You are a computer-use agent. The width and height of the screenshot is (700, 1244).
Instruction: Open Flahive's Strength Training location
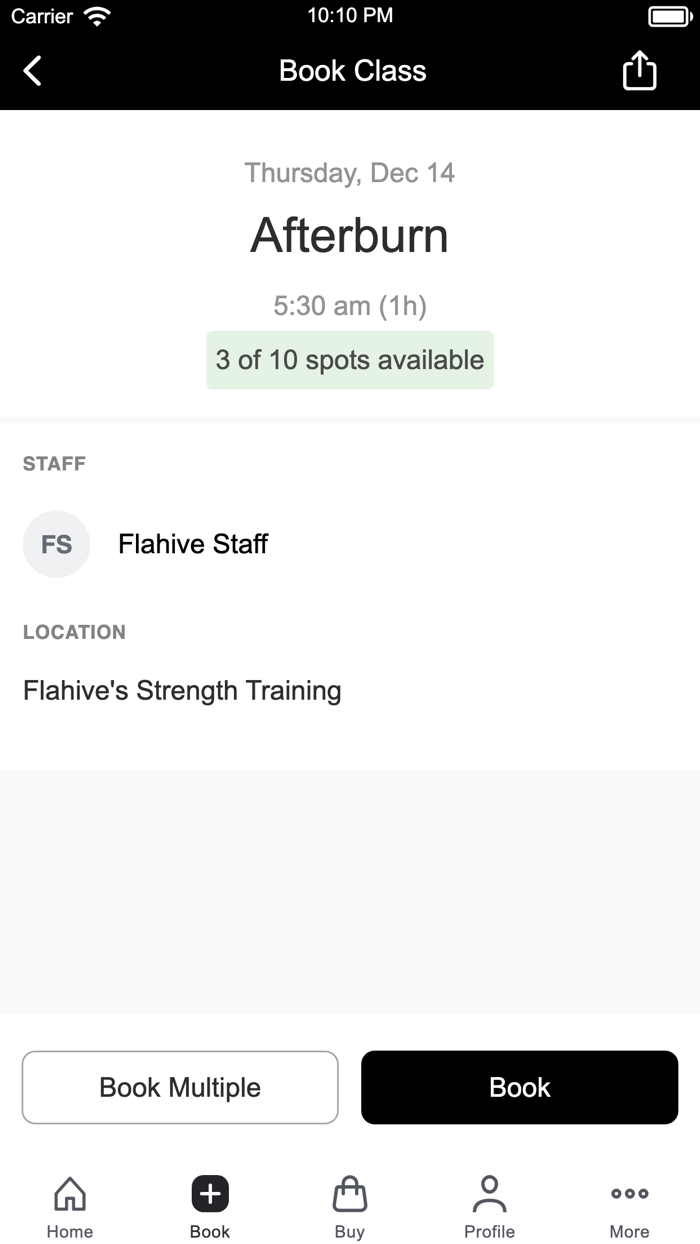182,690
